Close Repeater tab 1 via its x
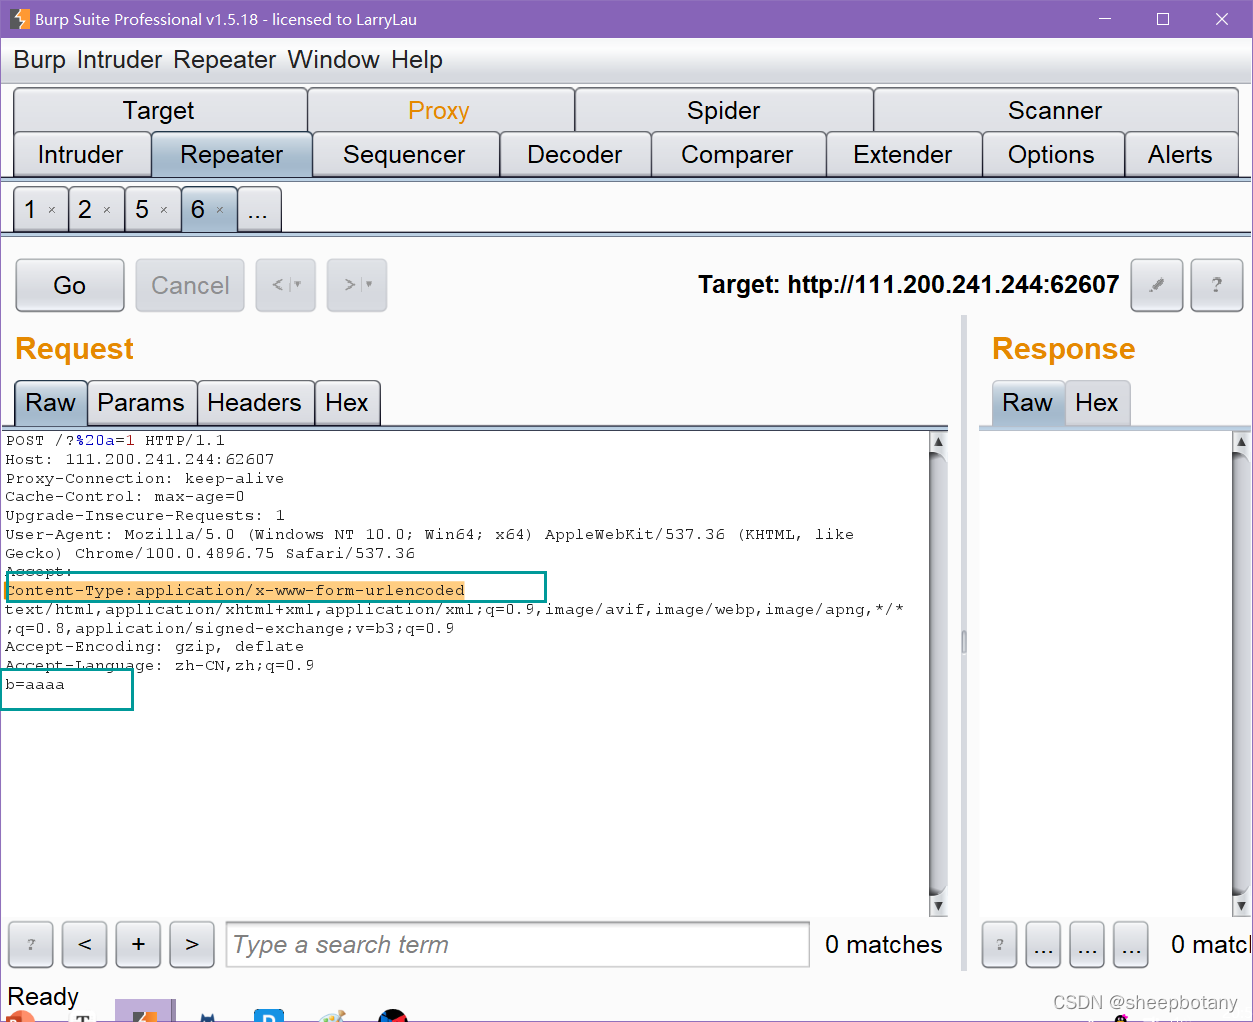Screen dimensions: 1253x1022 coord(52,210)
